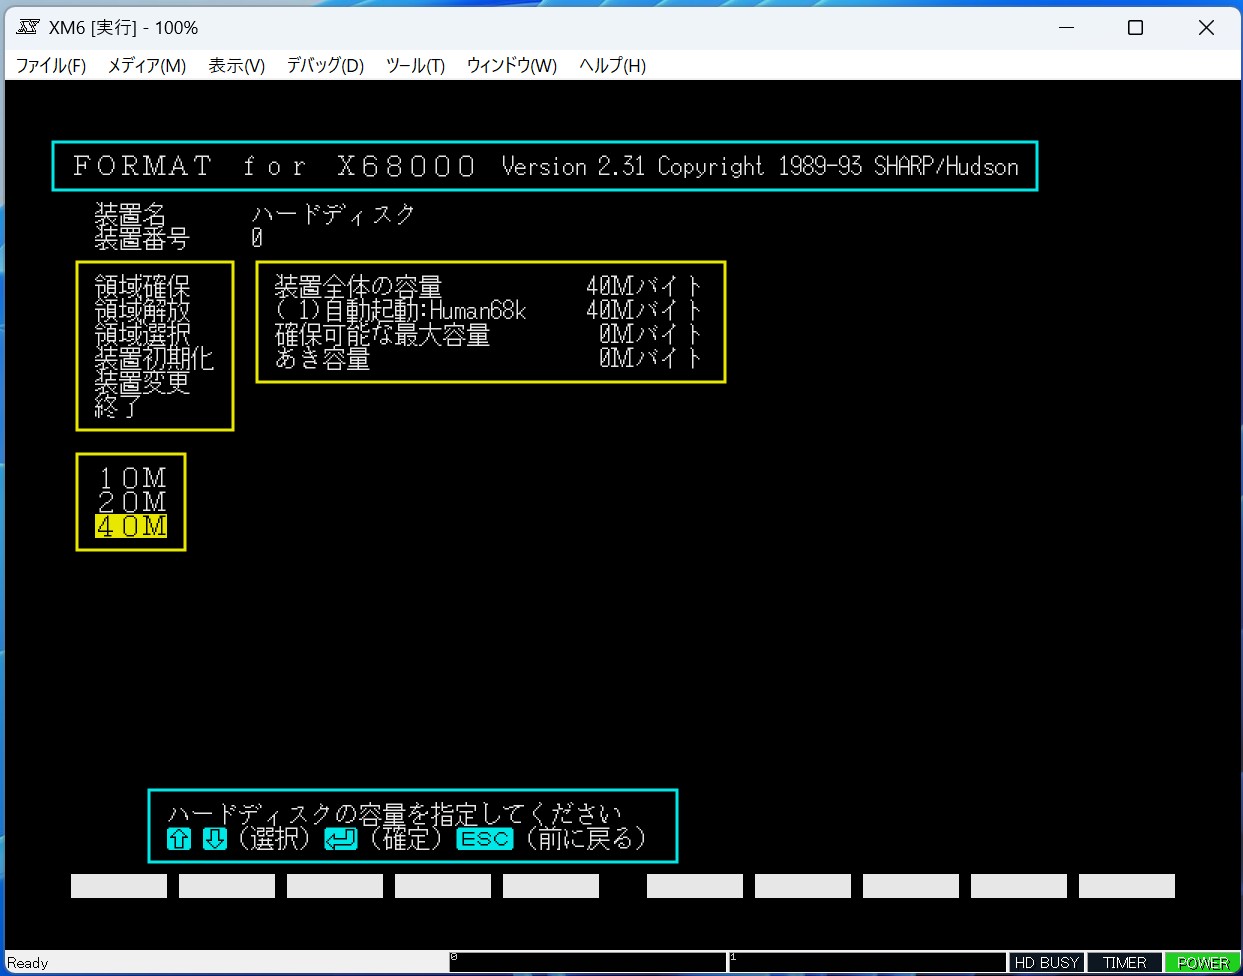Open the ツール(T) menu

[x=415, y=66]
